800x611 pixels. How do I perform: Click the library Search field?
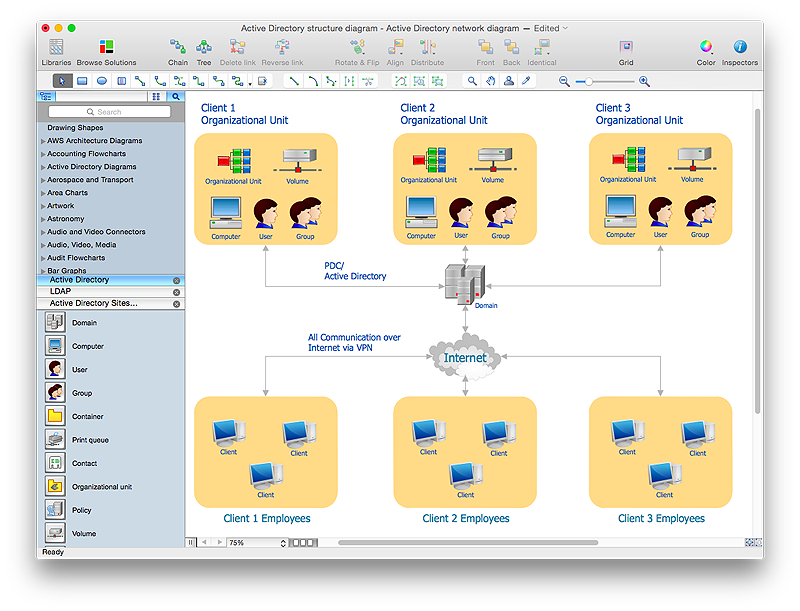pos(109,112)
